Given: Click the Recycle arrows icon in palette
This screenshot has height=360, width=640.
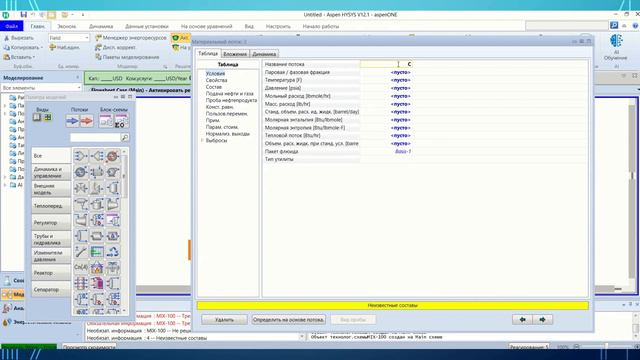Looking at the screenshot, I should [113, 252].
